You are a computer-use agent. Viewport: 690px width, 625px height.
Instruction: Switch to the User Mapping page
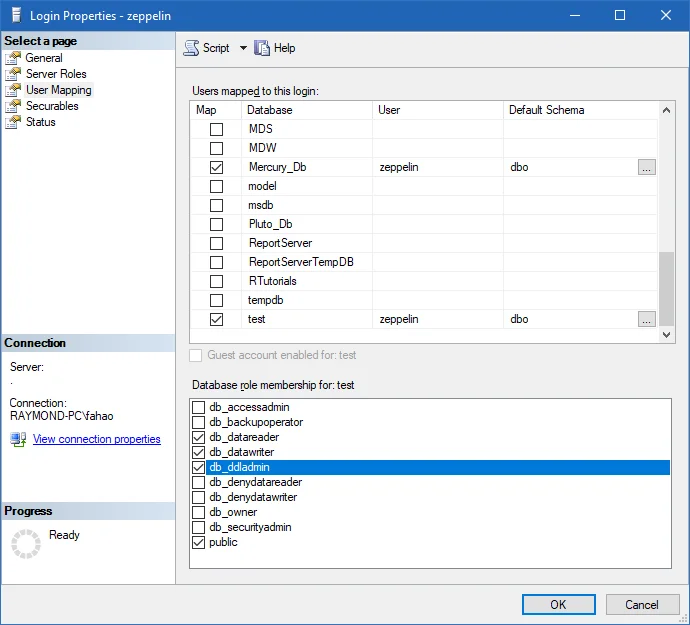(x=58, y=90)
